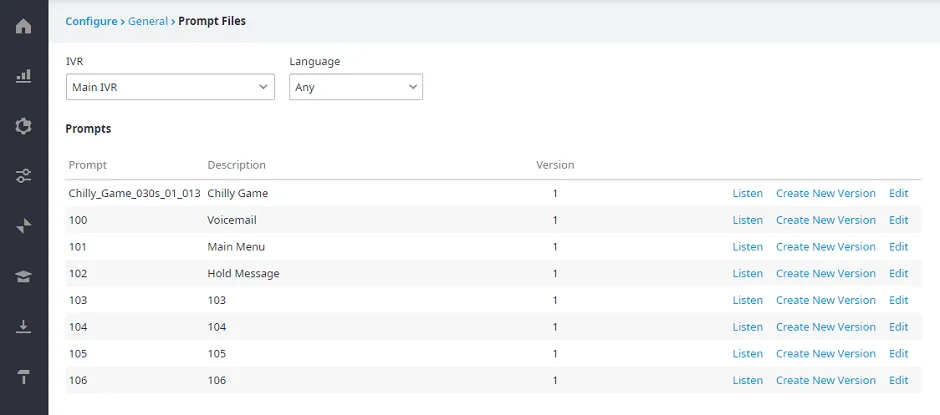Image resolution: width=940 pixels, height=415 pixels.
Task: Select the Main Menu description cell
Action: click(x=236, y=246)
